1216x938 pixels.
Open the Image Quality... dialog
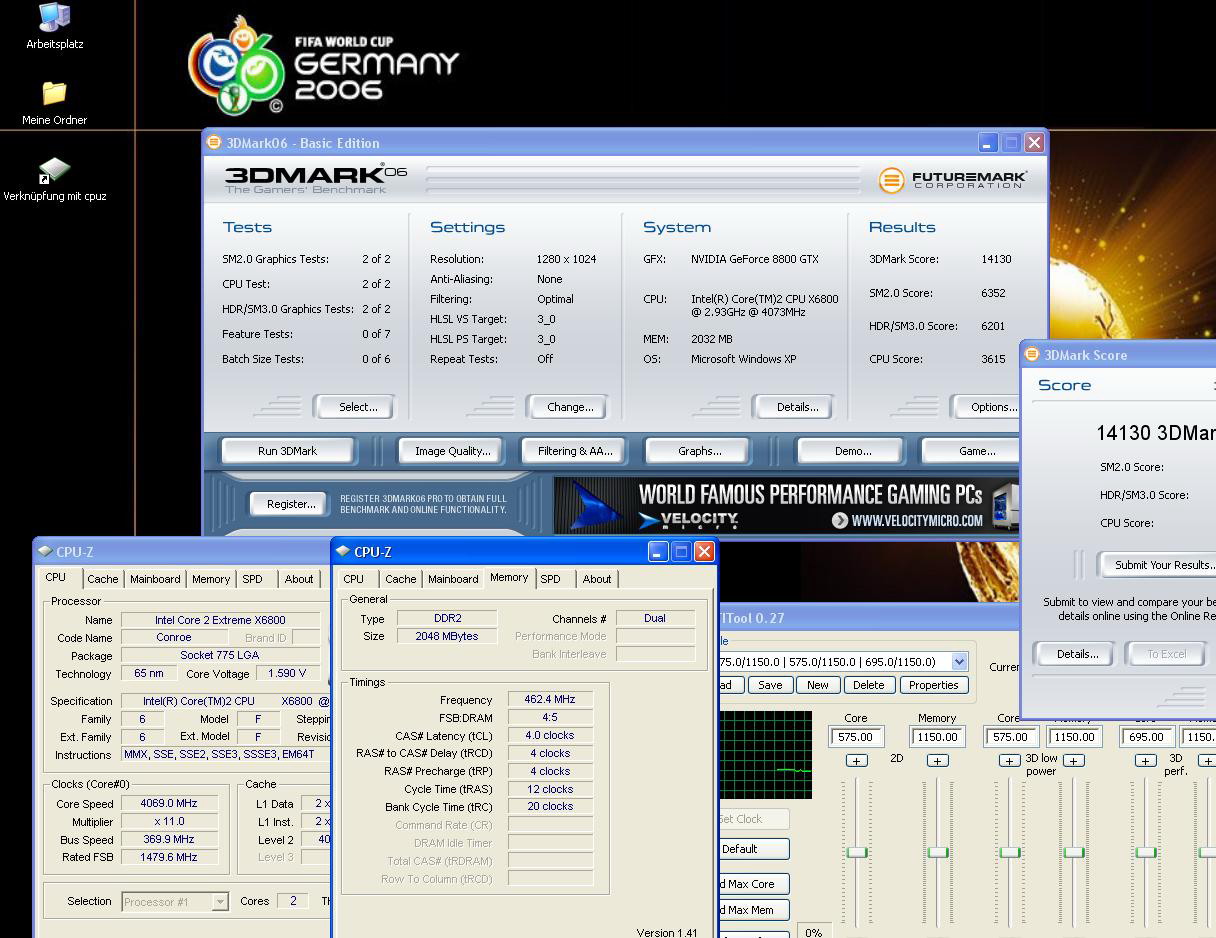click(x=453, y=451)
